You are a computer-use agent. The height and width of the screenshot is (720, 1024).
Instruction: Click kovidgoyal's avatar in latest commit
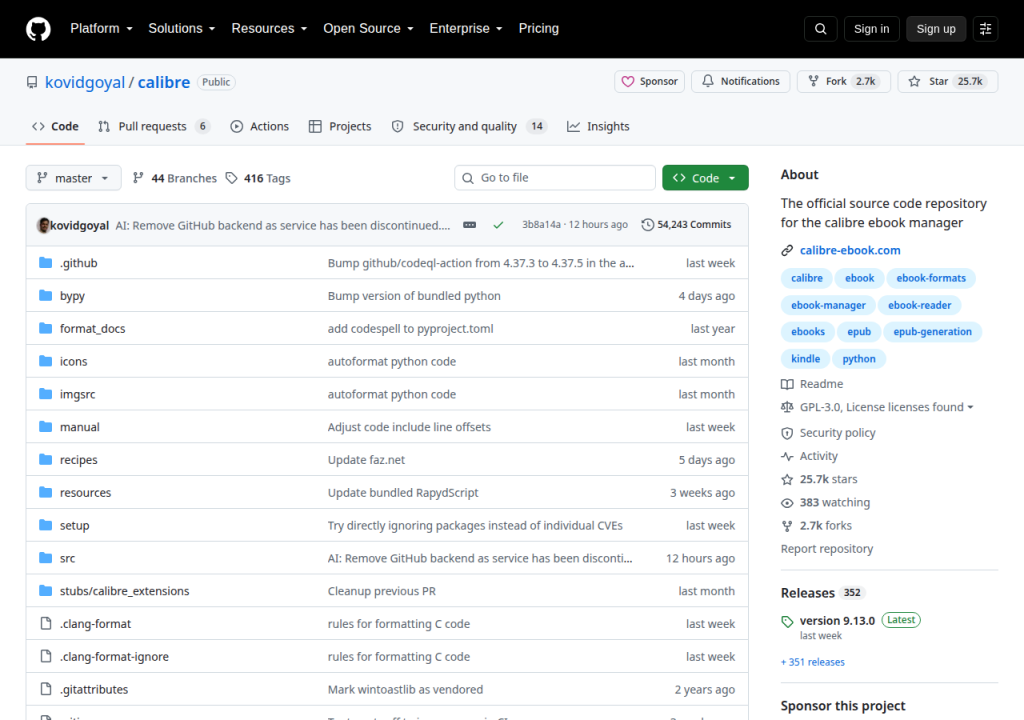[x=44, y=225]
